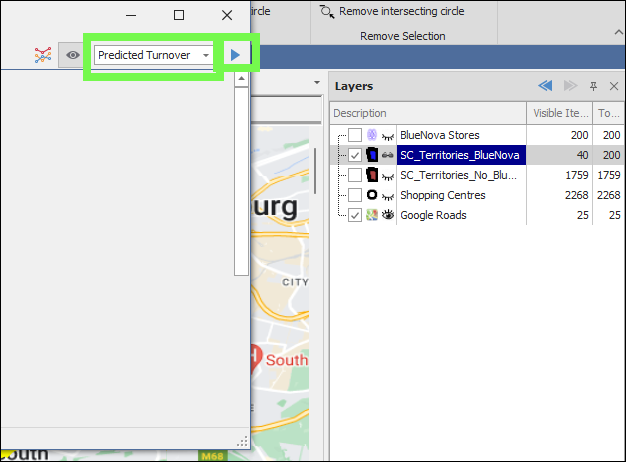Image resolution: width=626 pixels, height=462 pixels.
Task: Click the scroll up arrow in the left panel
Action: [241, 80]
